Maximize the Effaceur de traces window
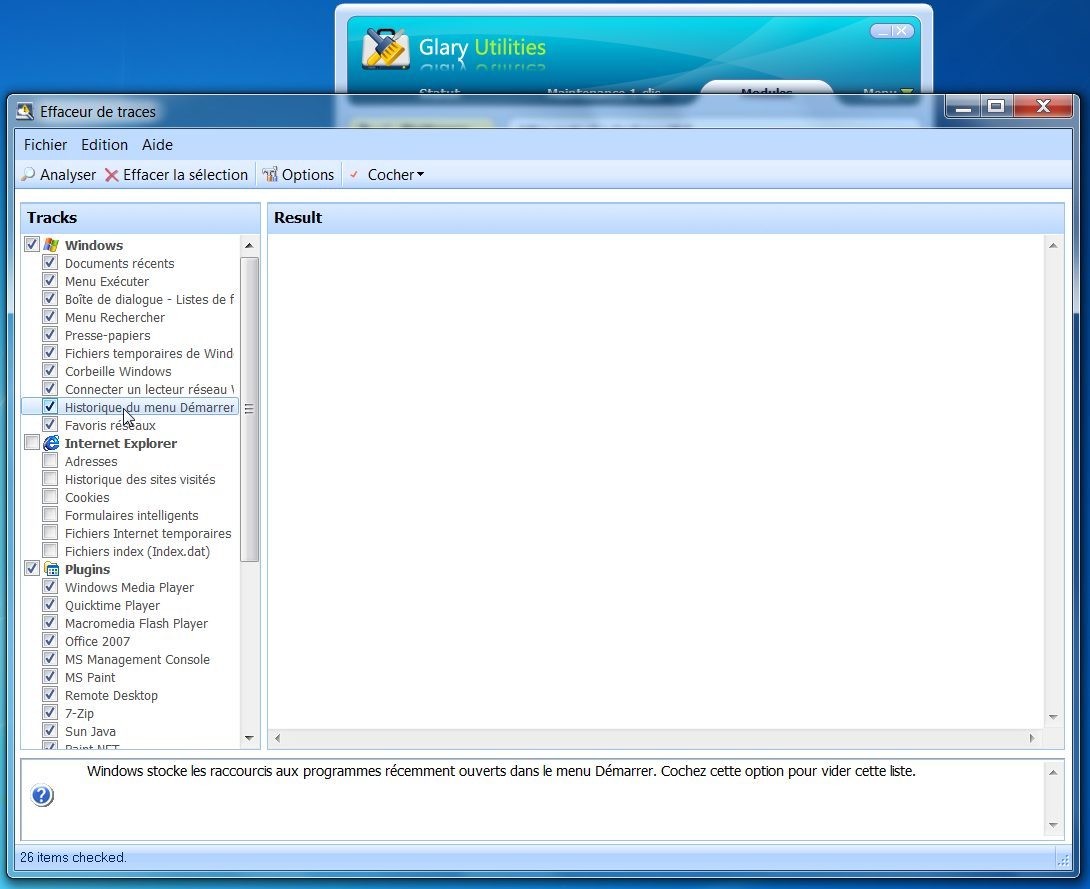 pyautogui.click(x=996, y=106)
